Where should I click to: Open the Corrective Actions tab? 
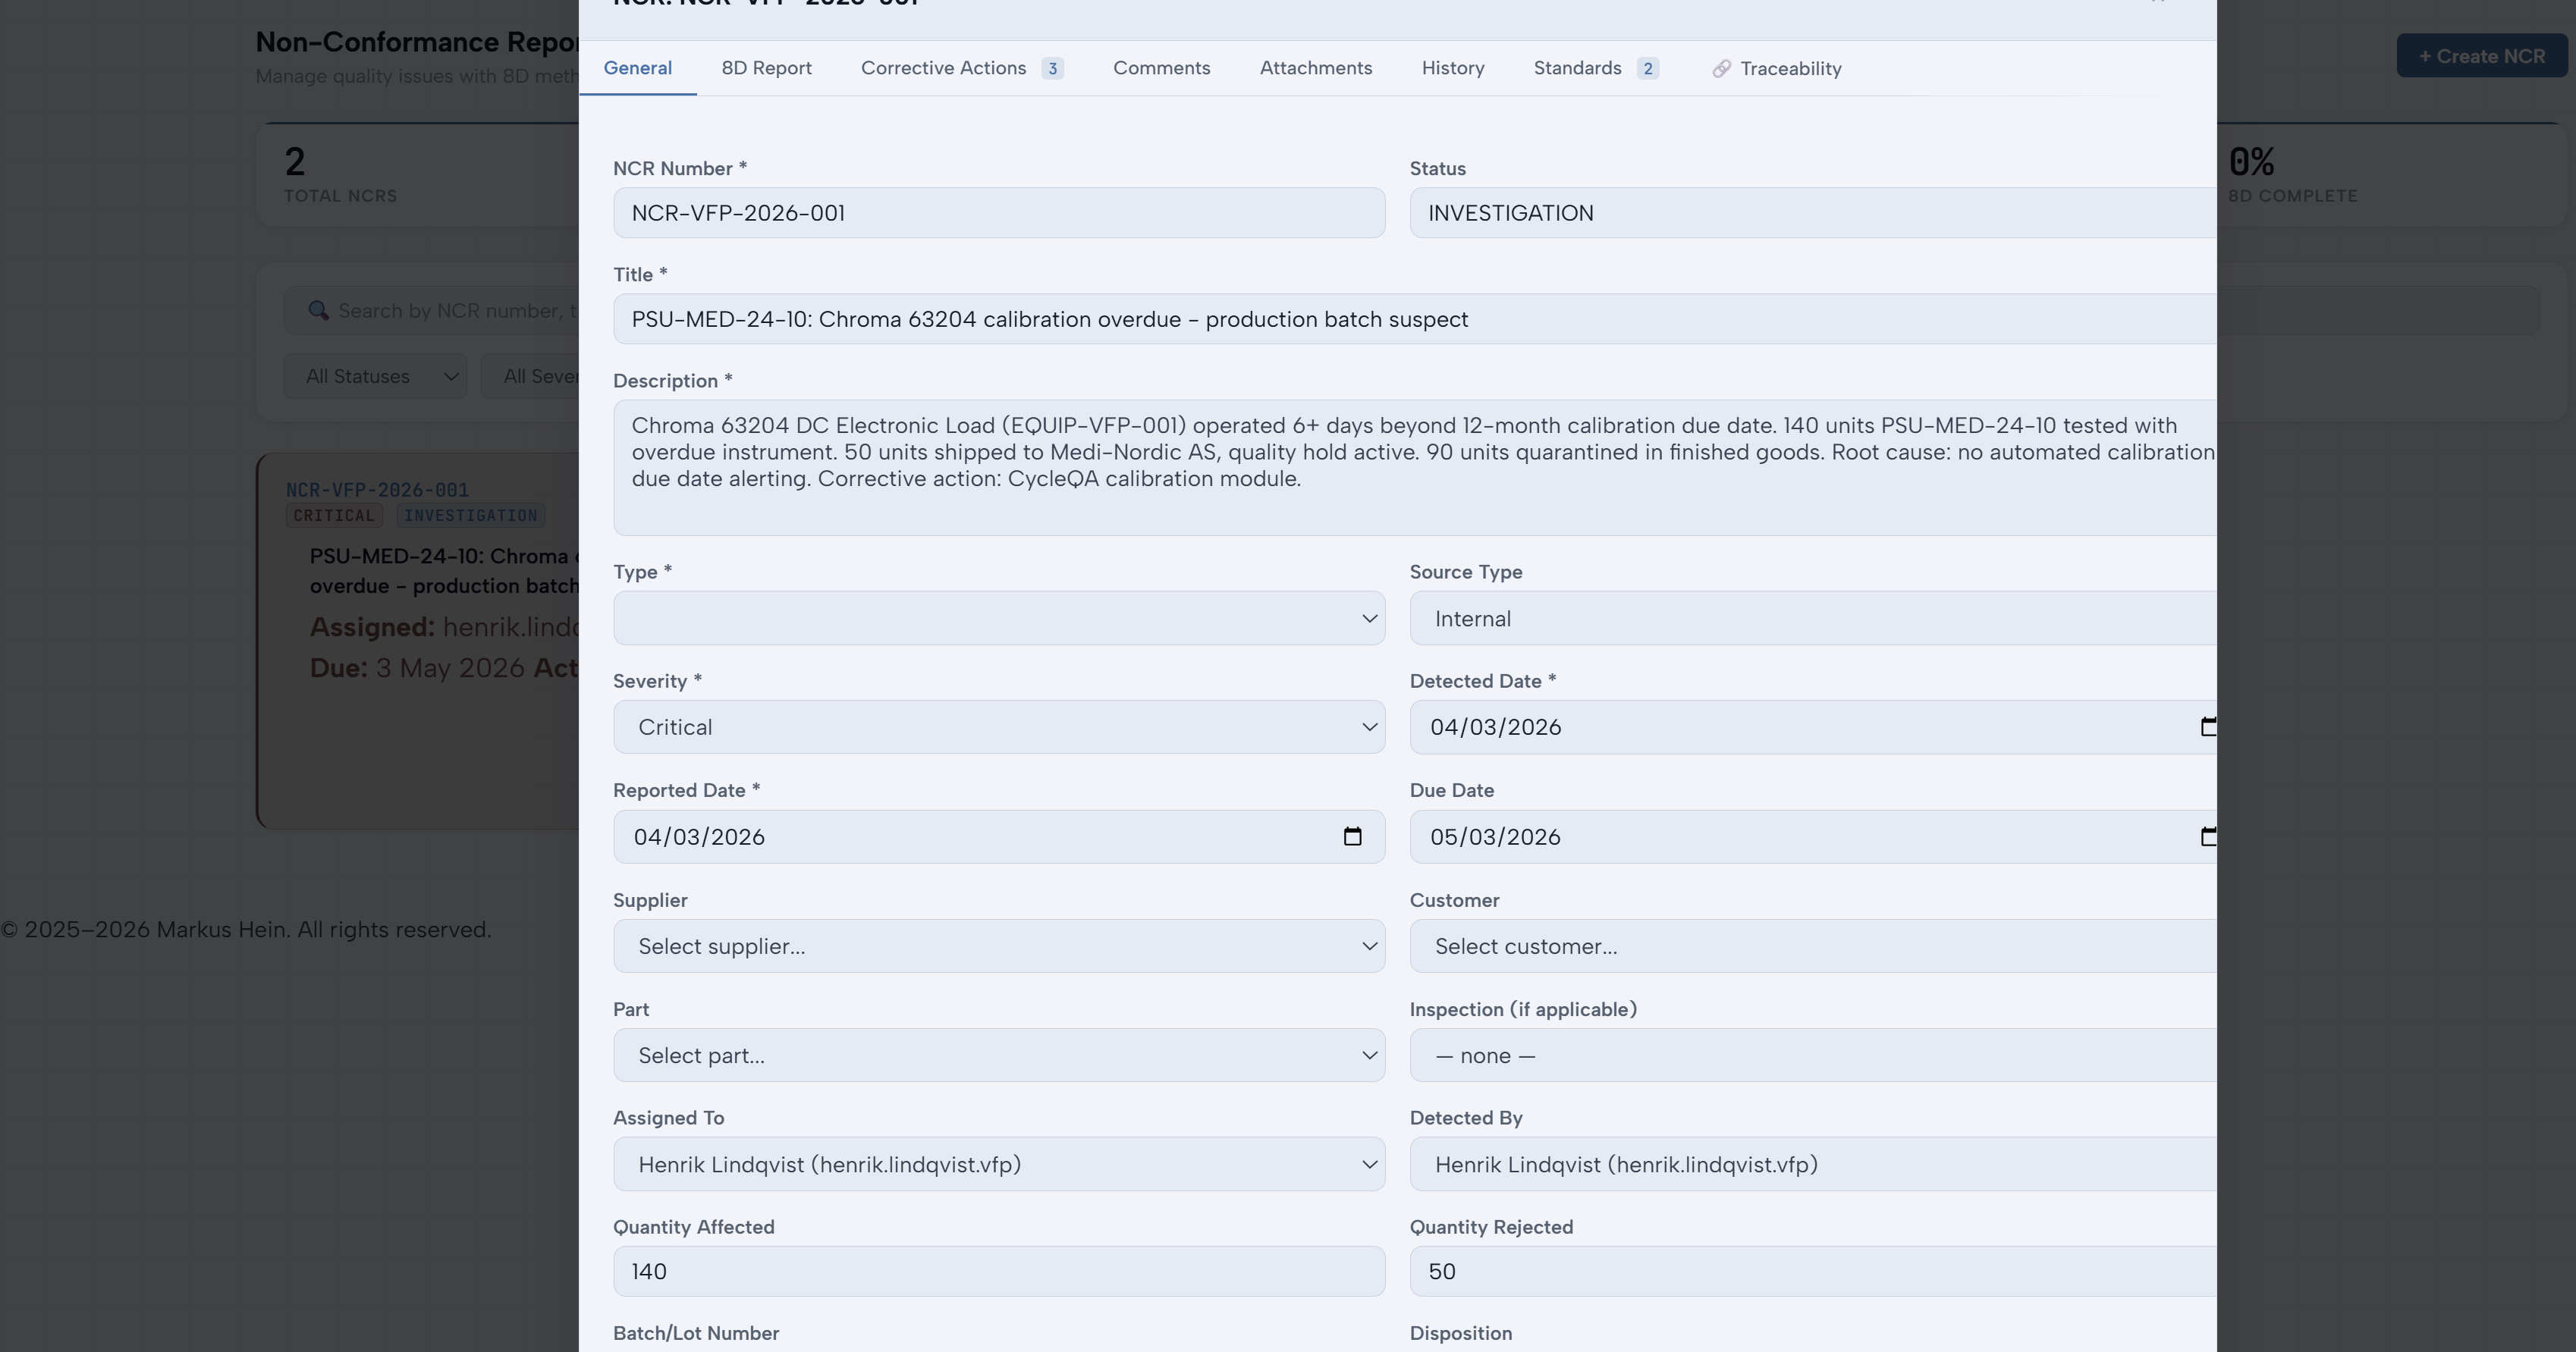(962, 68)
